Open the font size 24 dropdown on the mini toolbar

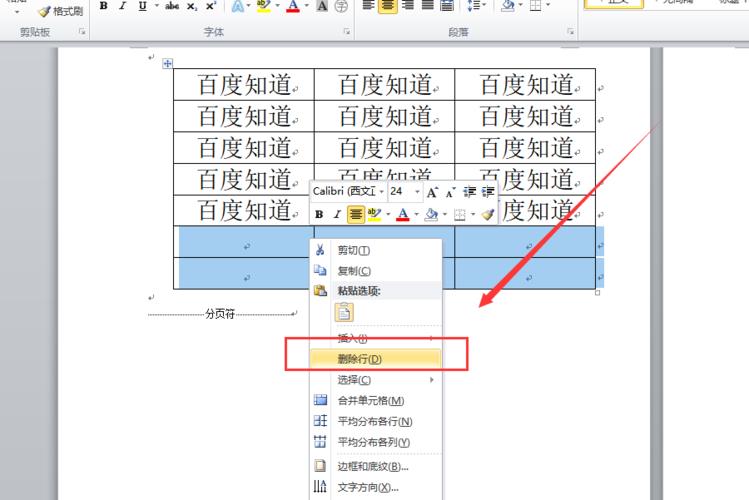417,192
